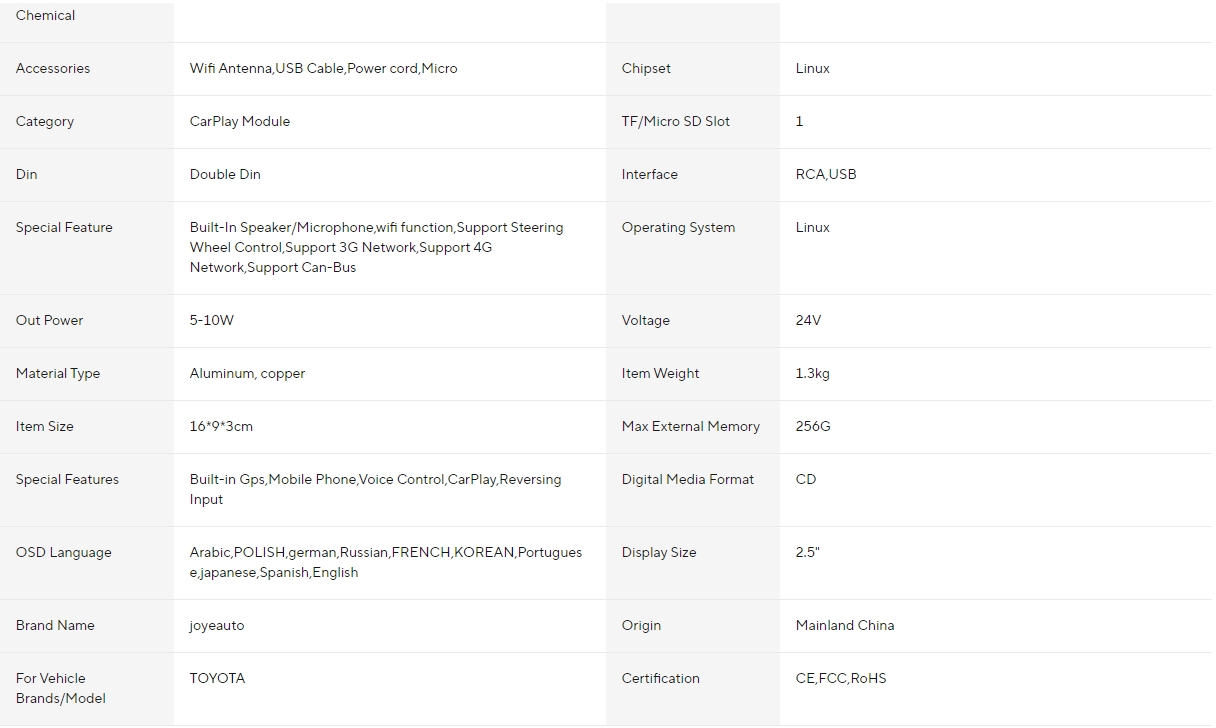Click the 256G max external memory value
Screen dimensions: 1216x728
813,427
